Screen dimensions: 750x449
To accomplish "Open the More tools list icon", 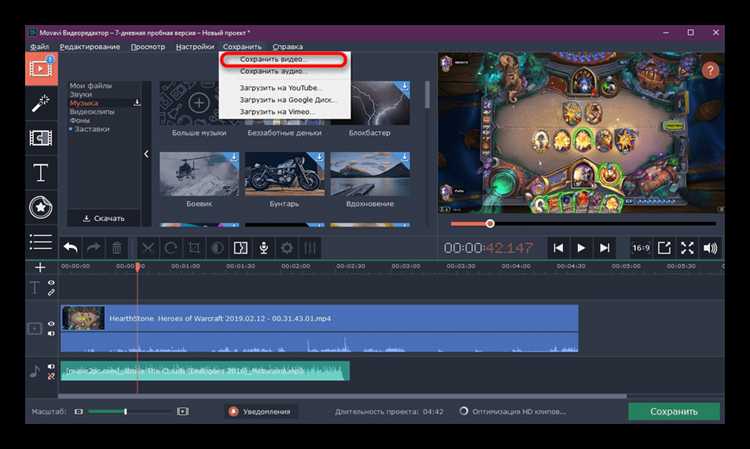I will 41,241.
